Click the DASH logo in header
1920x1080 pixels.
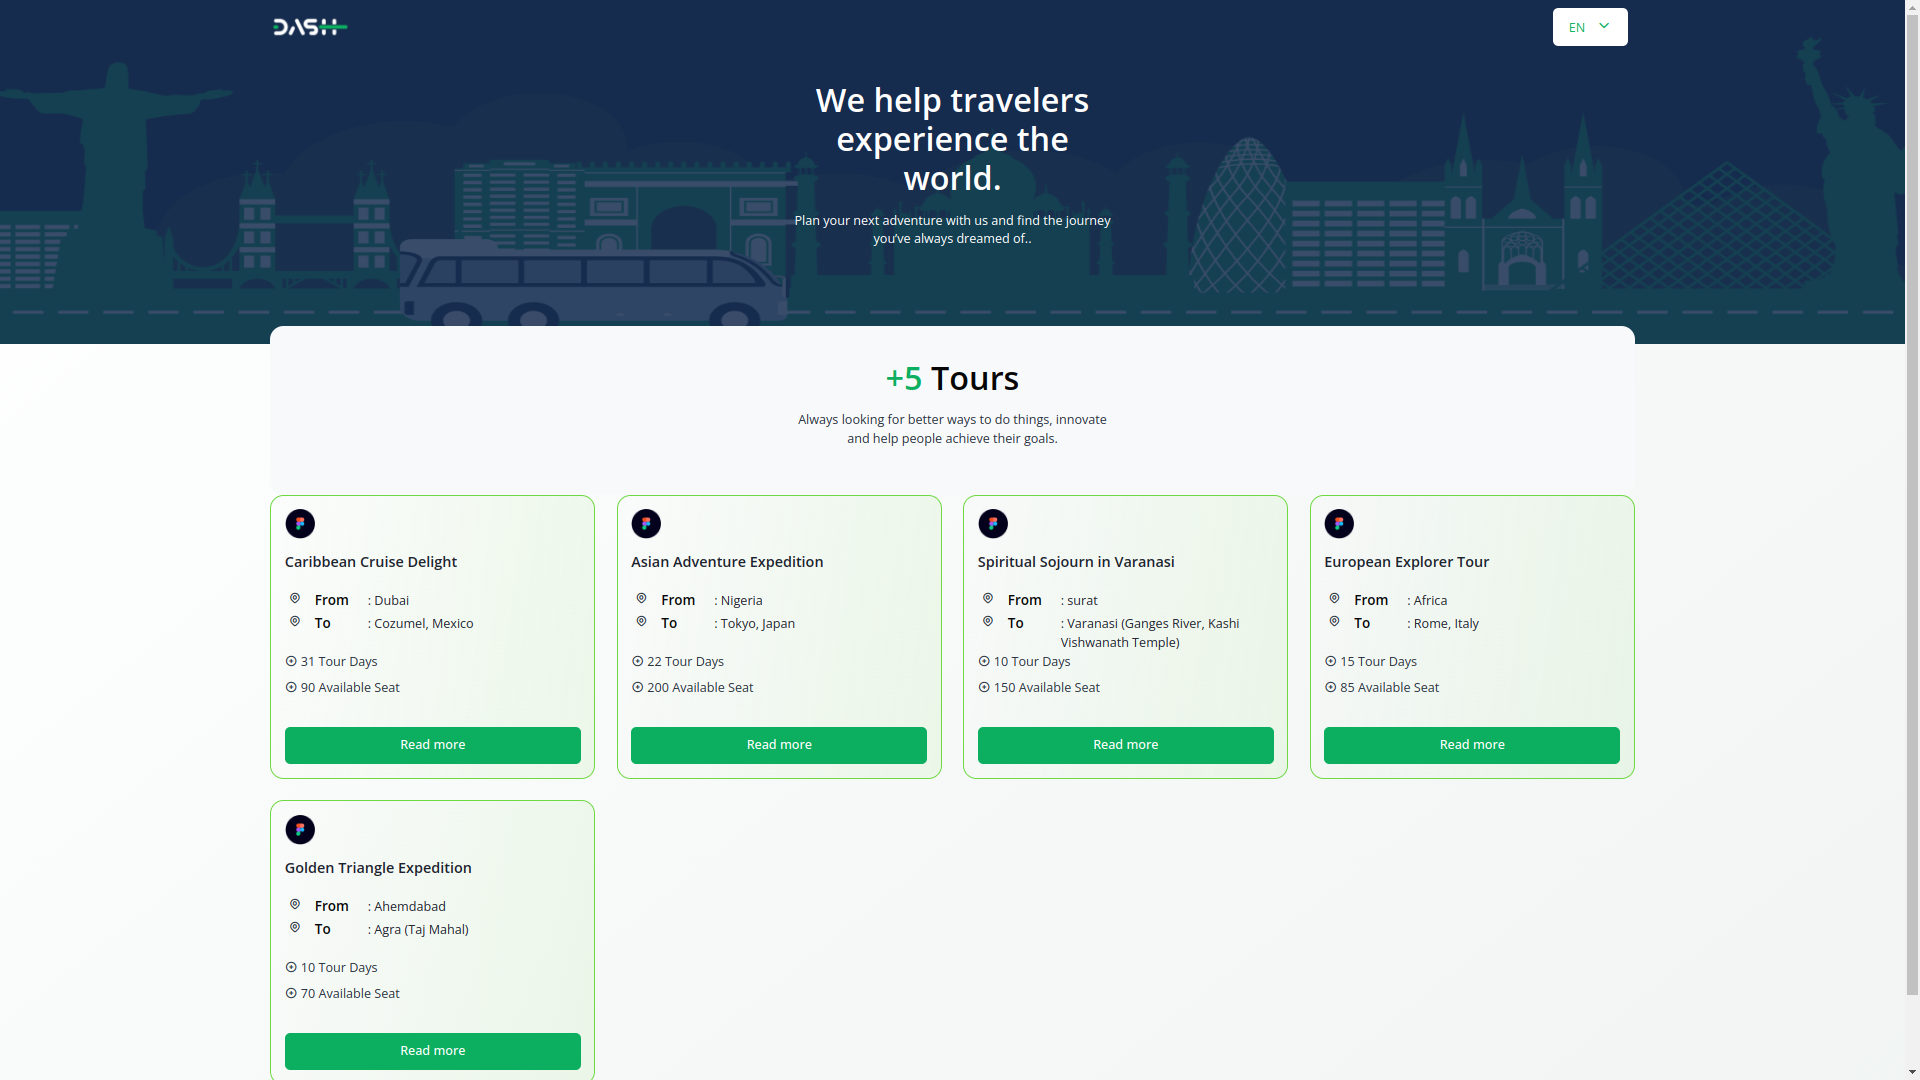(310, 27)
